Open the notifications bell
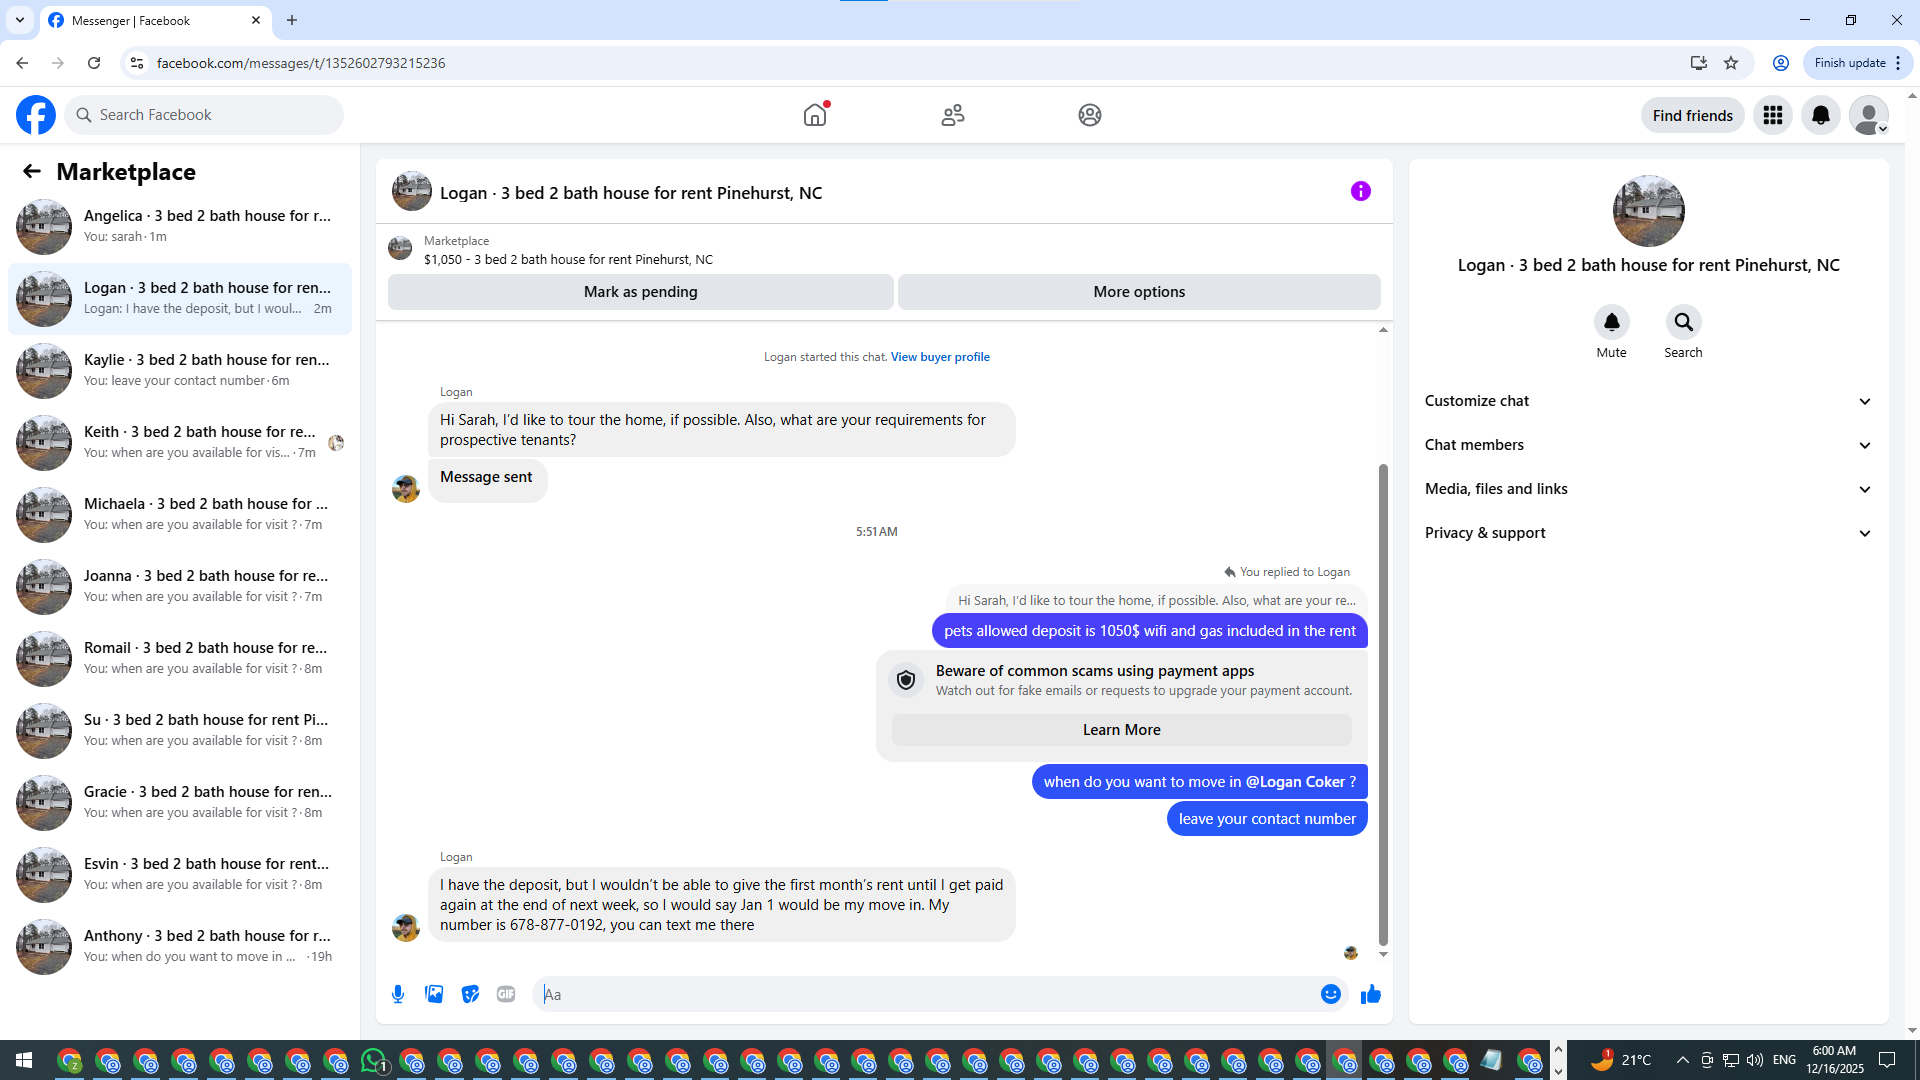This screenshot has height=1080, width=1920. (1821, 115)
